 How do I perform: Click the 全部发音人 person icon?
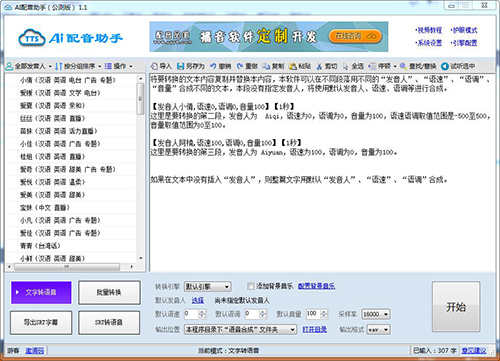tap(9, 66)
